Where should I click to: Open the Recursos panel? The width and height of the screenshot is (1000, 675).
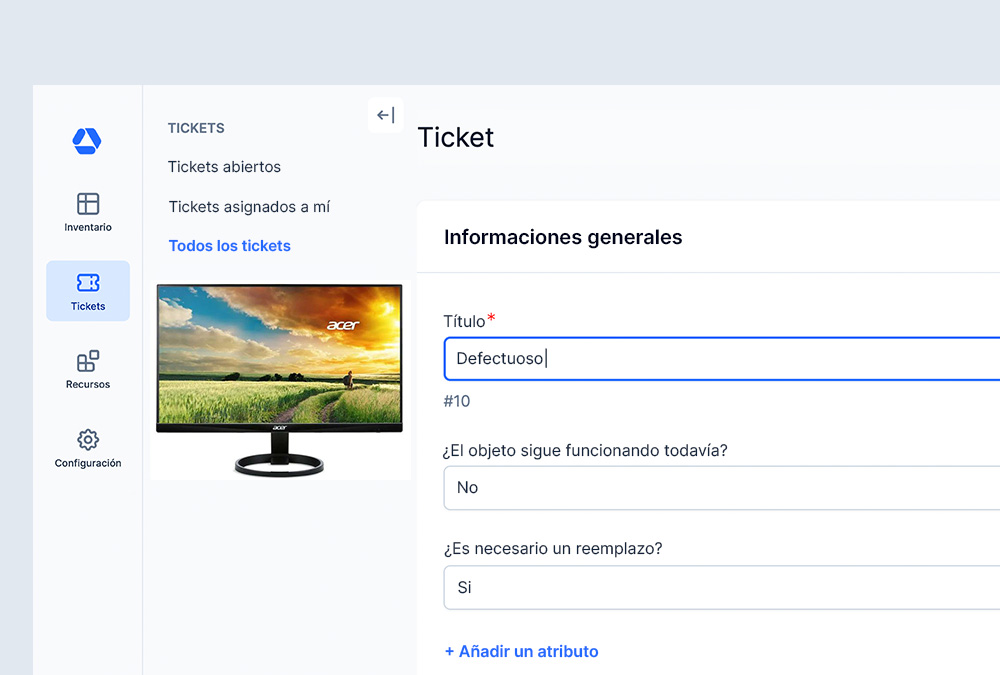click(x=87, y=369)
